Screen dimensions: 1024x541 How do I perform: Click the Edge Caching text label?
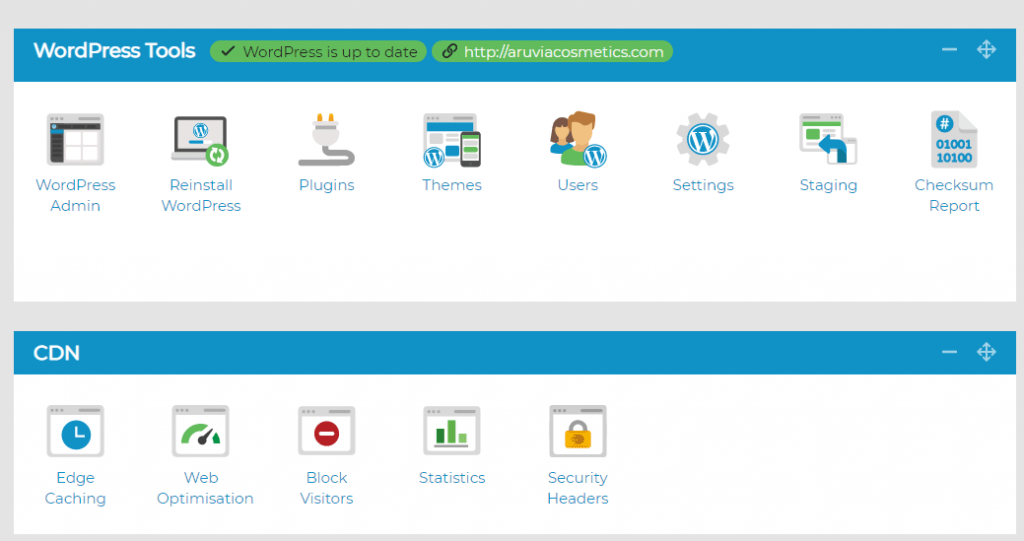(75, 488)
